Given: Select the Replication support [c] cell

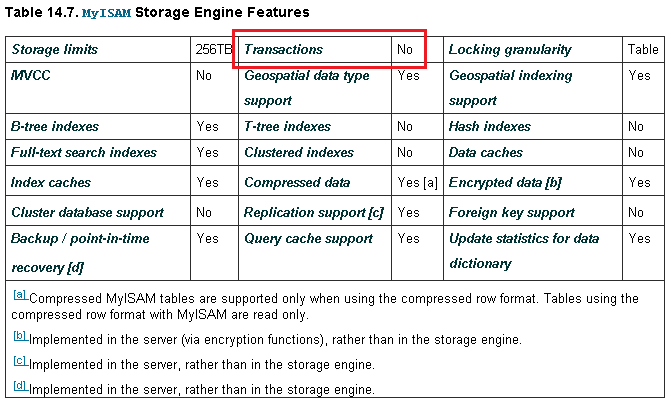Looking at the screenshot, I should (315, 213).
